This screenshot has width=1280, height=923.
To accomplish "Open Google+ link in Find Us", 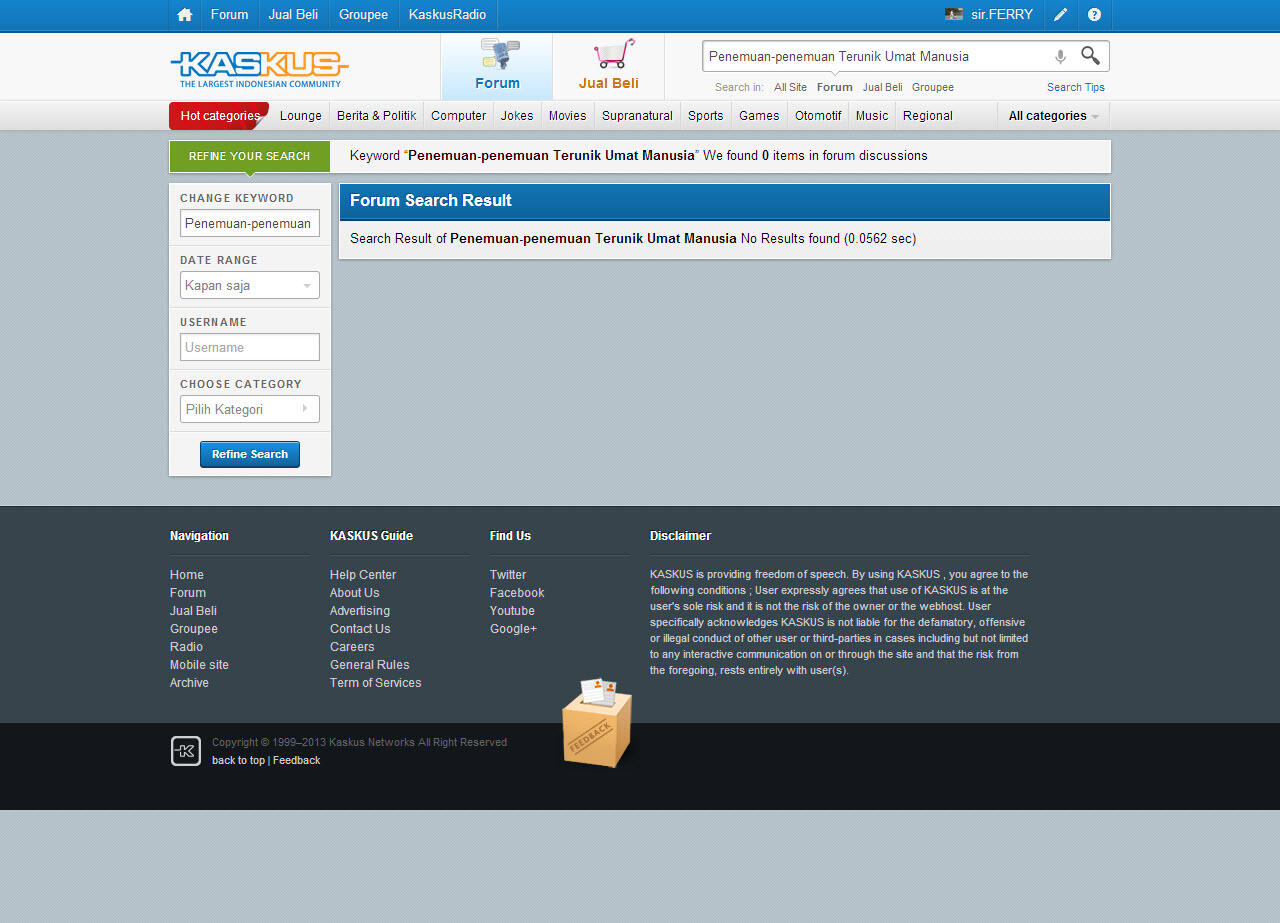I will tap(513, 629).
